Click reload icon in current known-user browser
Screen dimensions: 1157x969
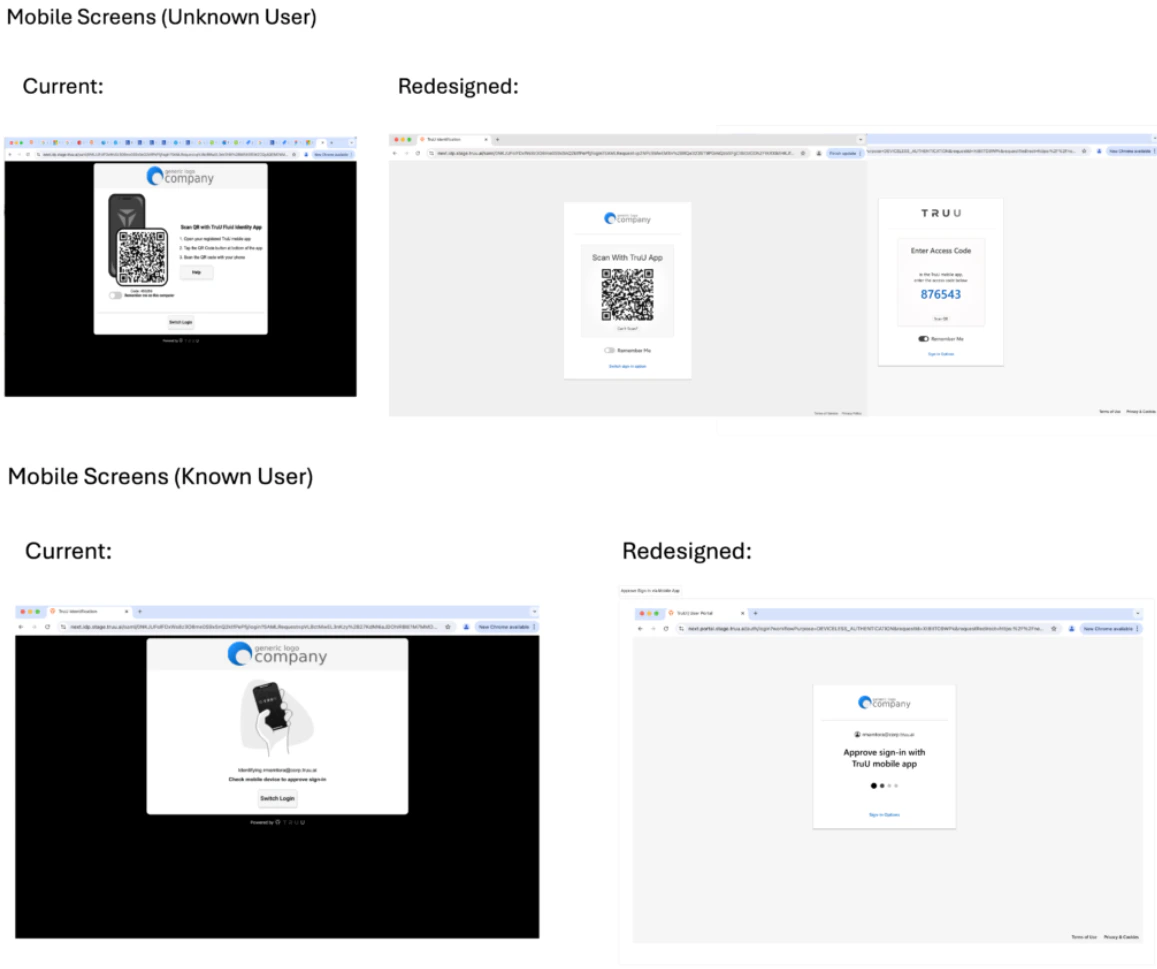pyautogui.click(x=47, y=627)
